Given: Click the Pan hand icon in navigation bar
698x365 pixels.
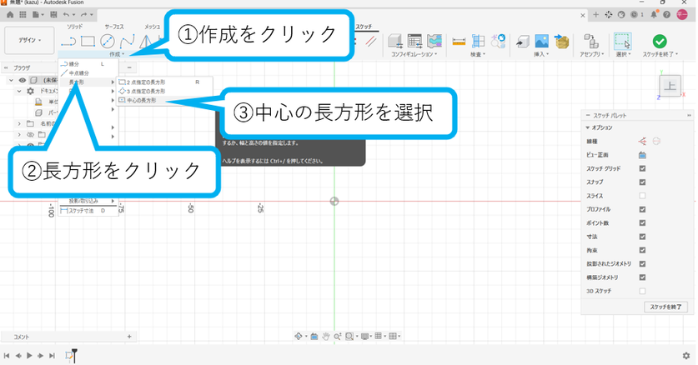Looking at the screenshot, I should click(326, 337).
